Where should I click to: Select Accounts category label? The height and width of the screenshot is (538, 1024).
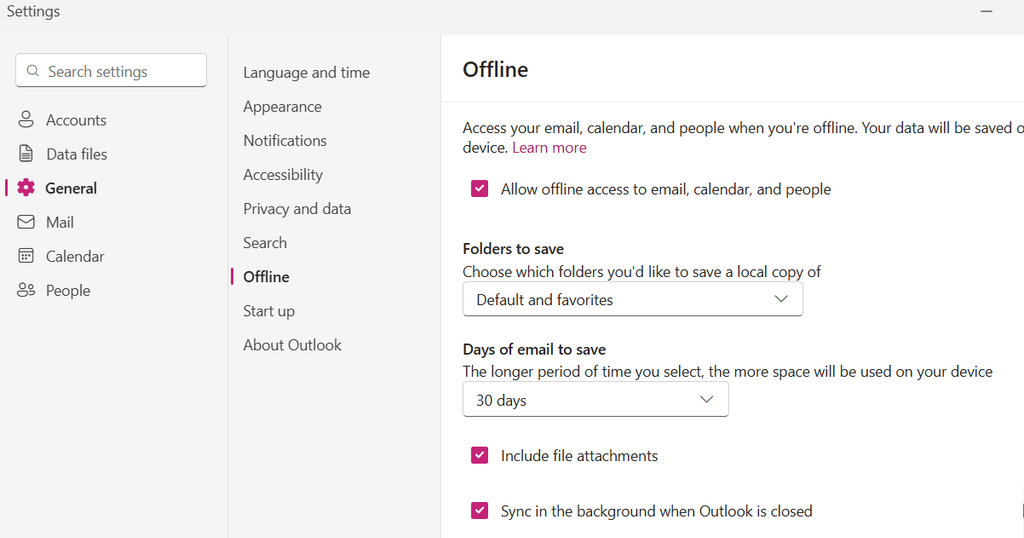coord(76,120)
